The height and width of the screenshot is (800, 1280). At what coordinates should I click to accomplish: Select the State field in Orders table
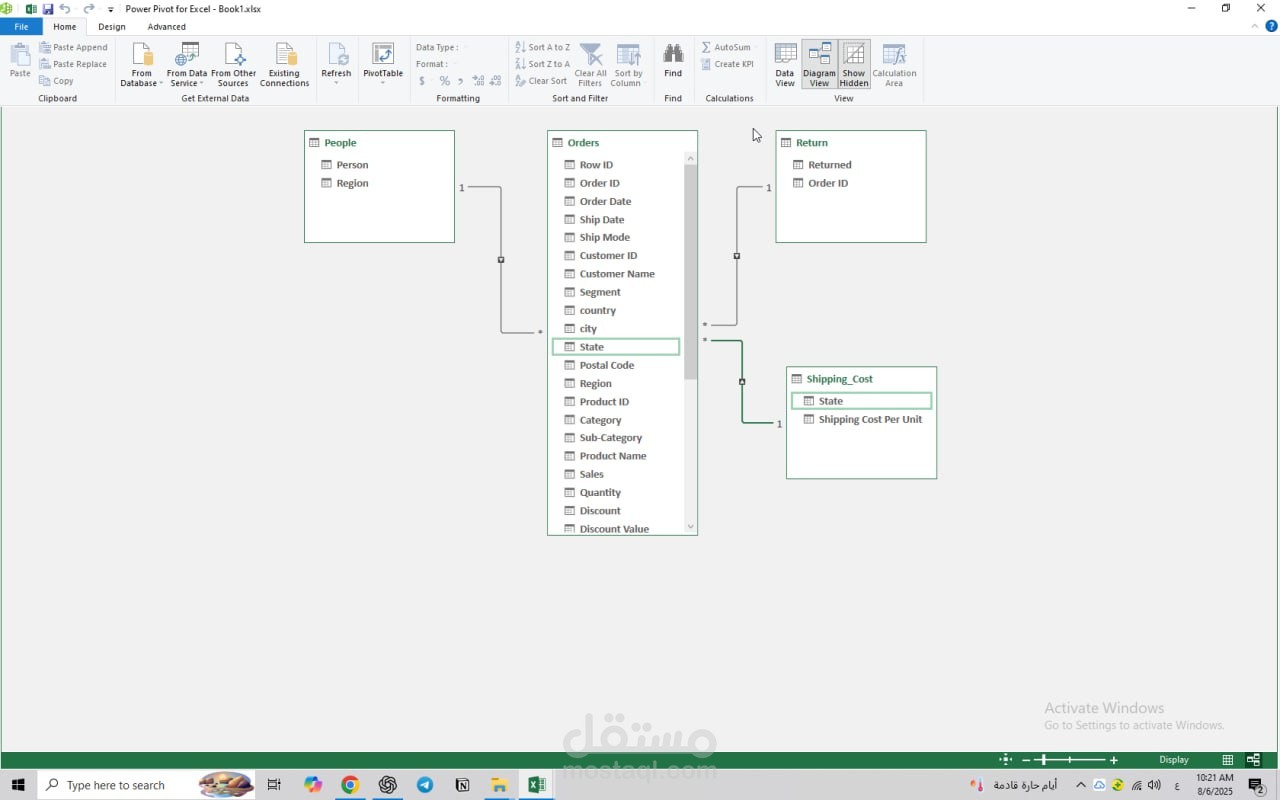point(616,347)
